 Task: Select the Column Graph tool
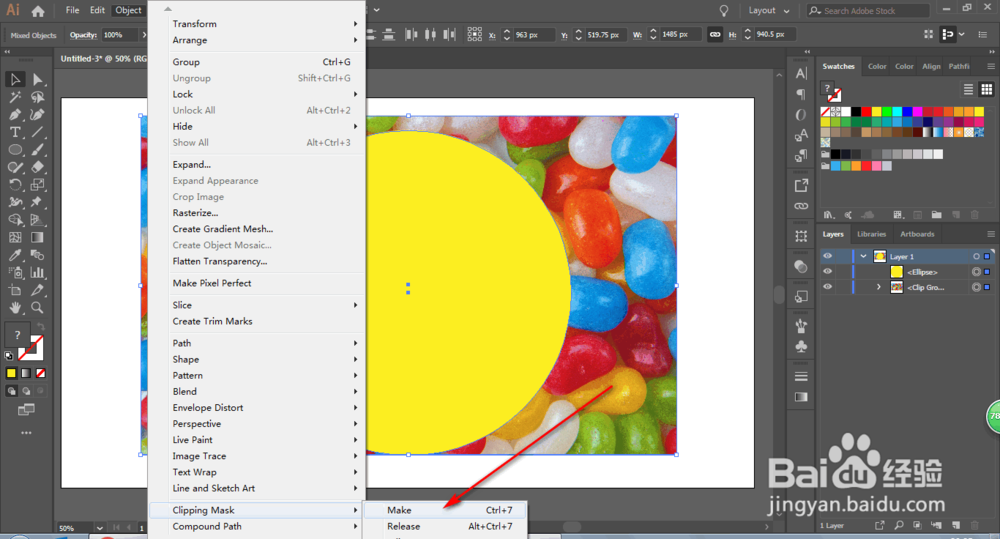38,272
